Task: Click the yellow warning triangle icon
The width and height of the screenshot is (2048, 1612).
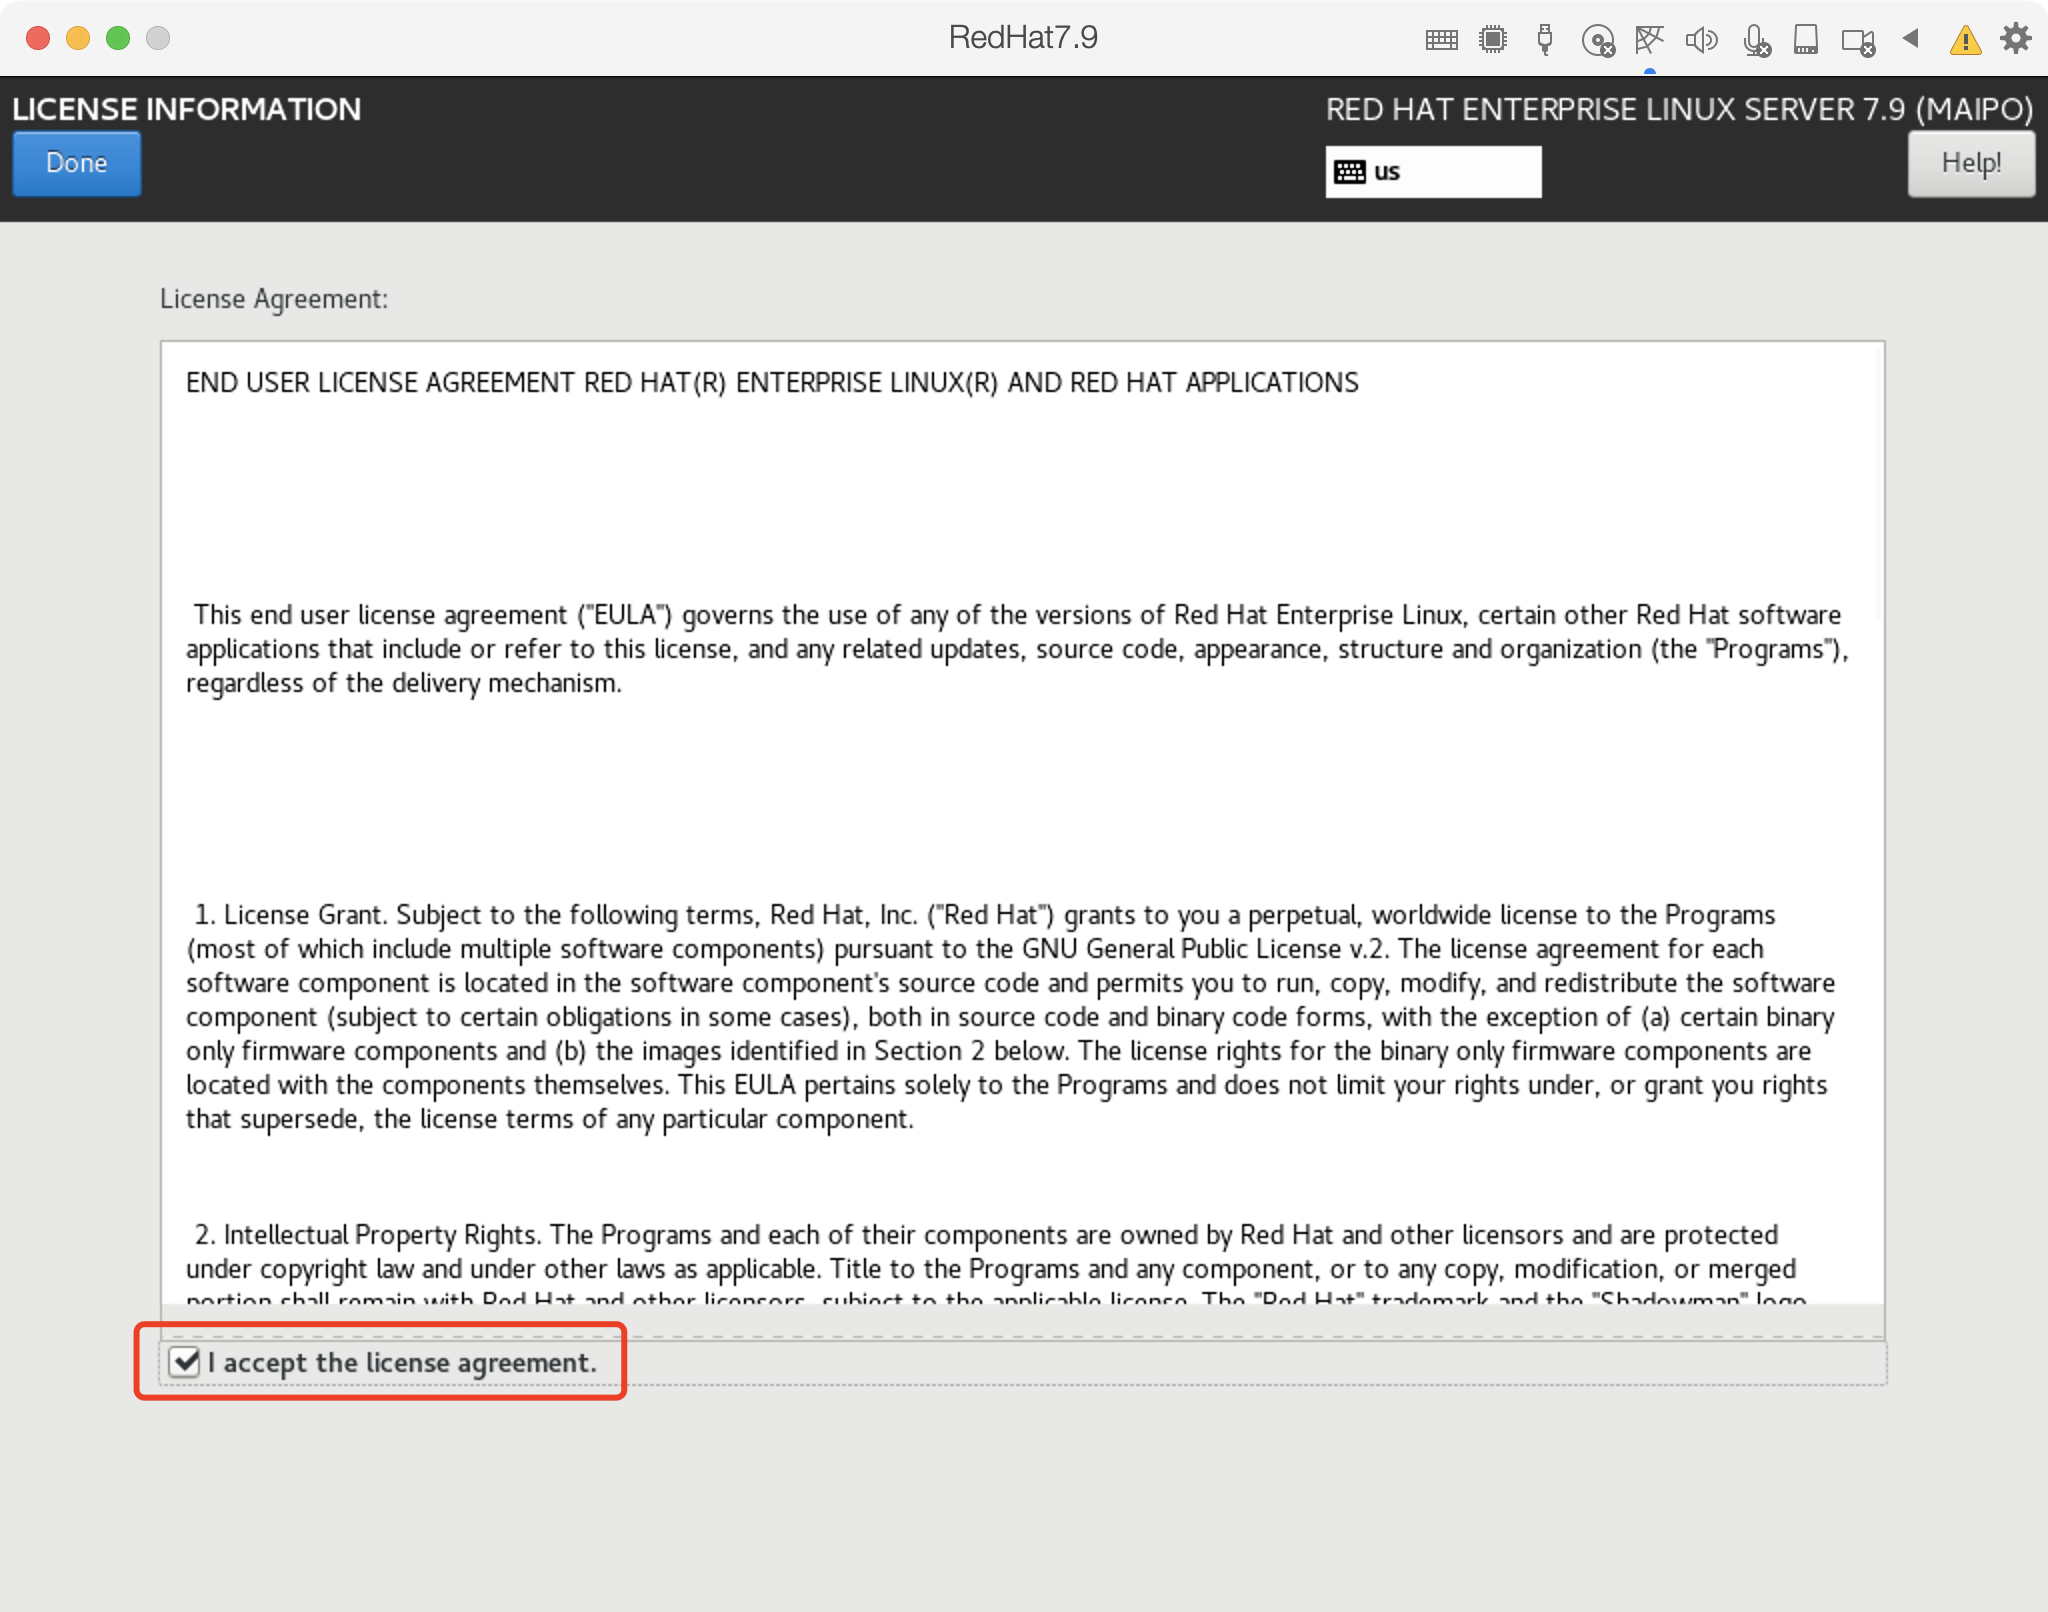Action: tap(1965, 41)
